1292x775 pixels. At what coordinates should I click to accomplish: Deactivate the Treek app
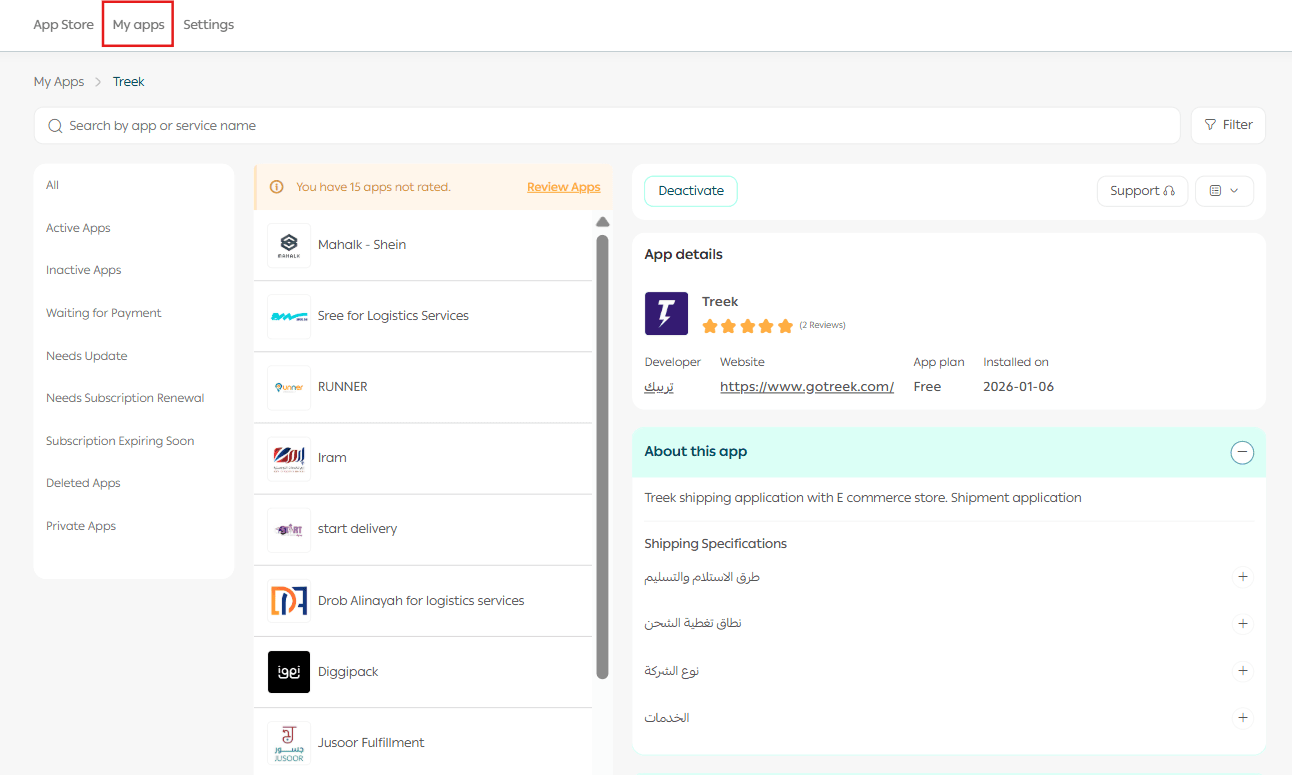pos(691,191)
